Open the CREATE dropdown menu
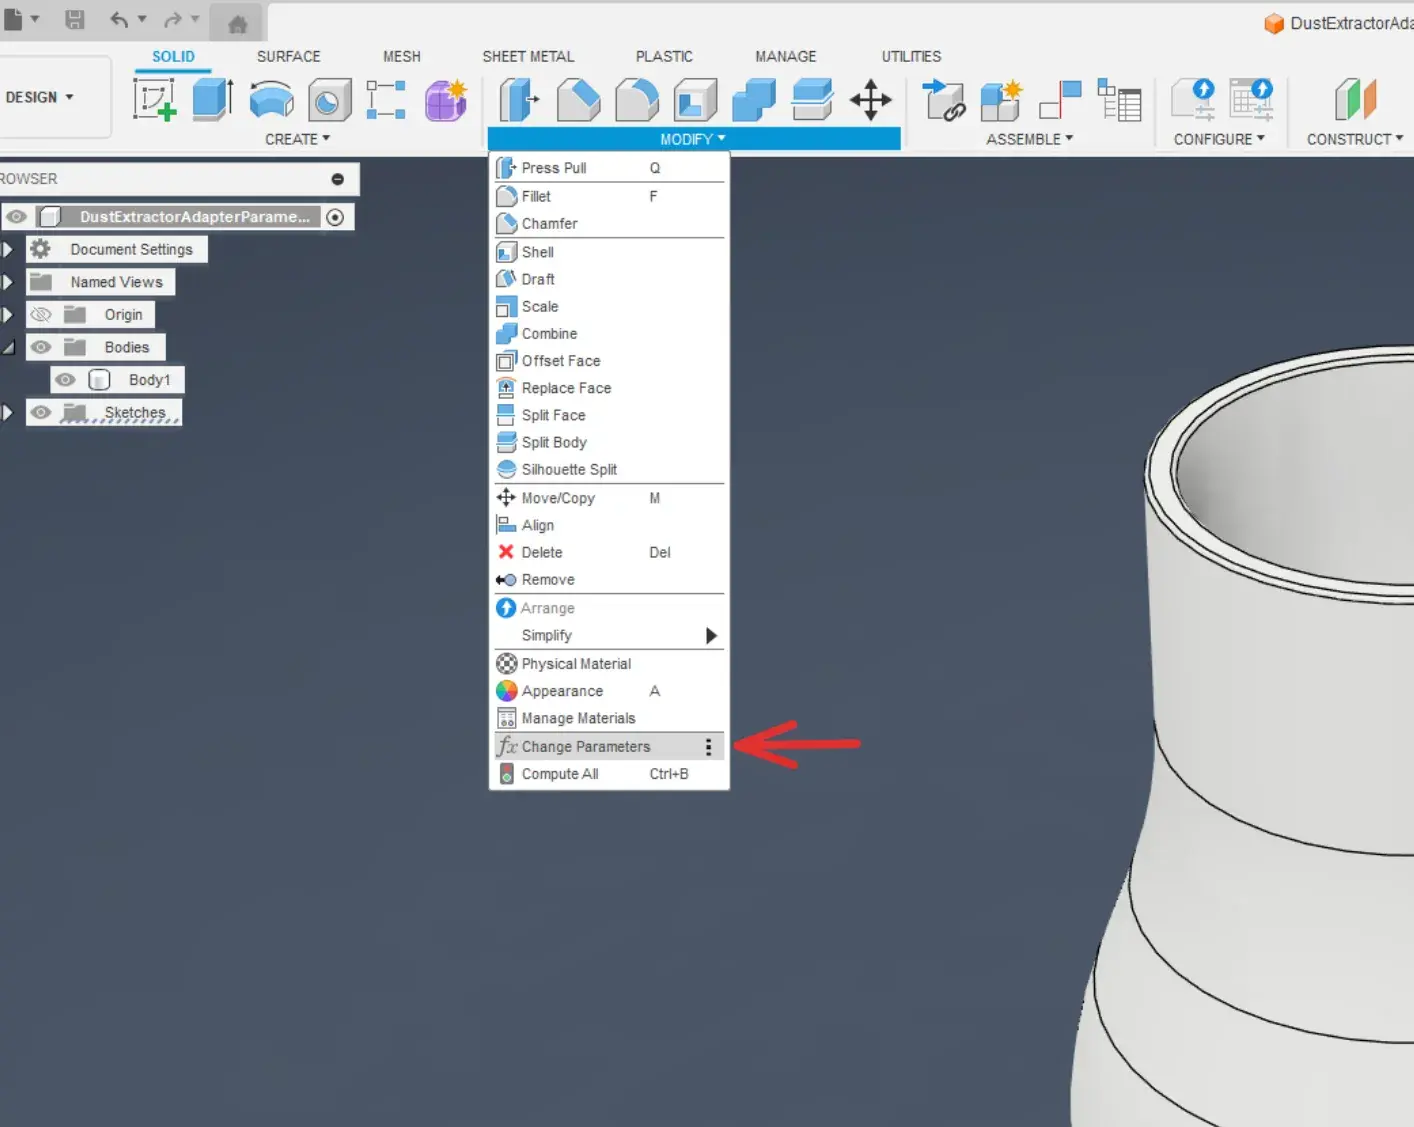This screenshot has width=1414, height=1127. (x=297, y=139)
